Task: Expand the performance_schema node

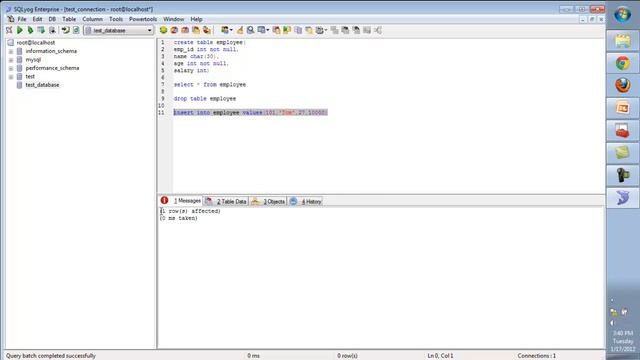Action: [x=11, y=68]
